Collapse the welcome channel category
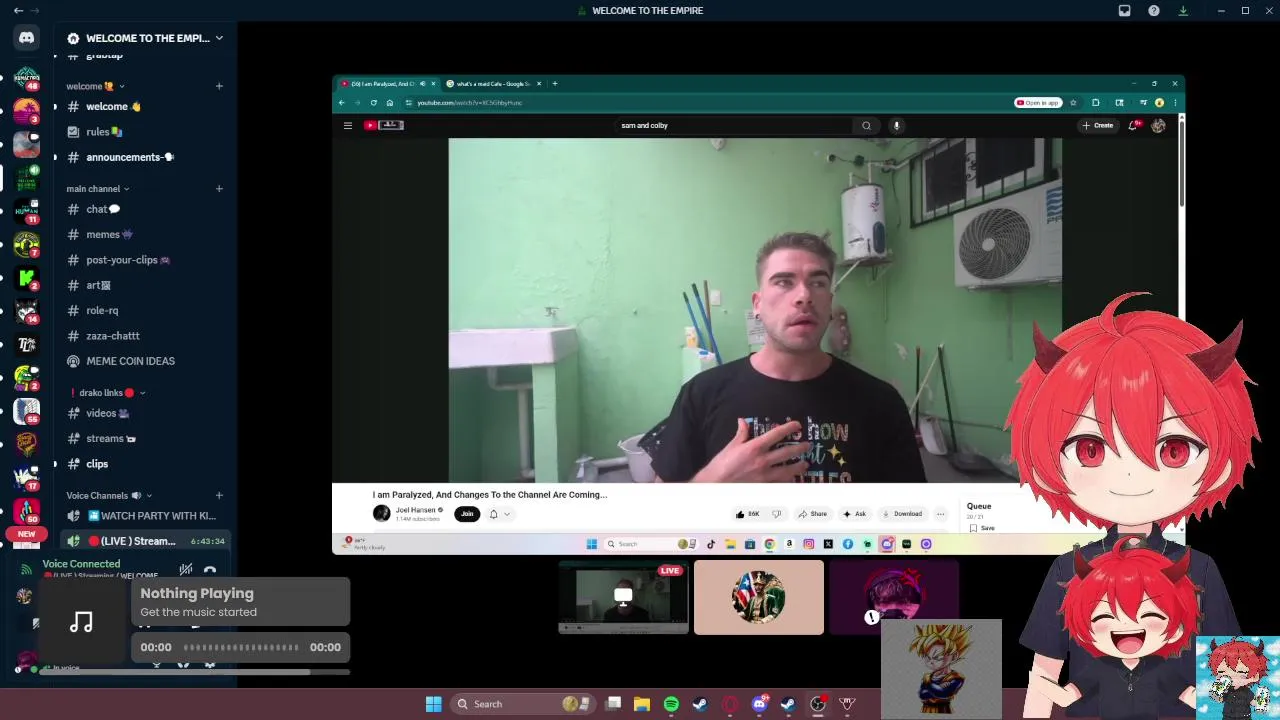 tap(95, 86)
